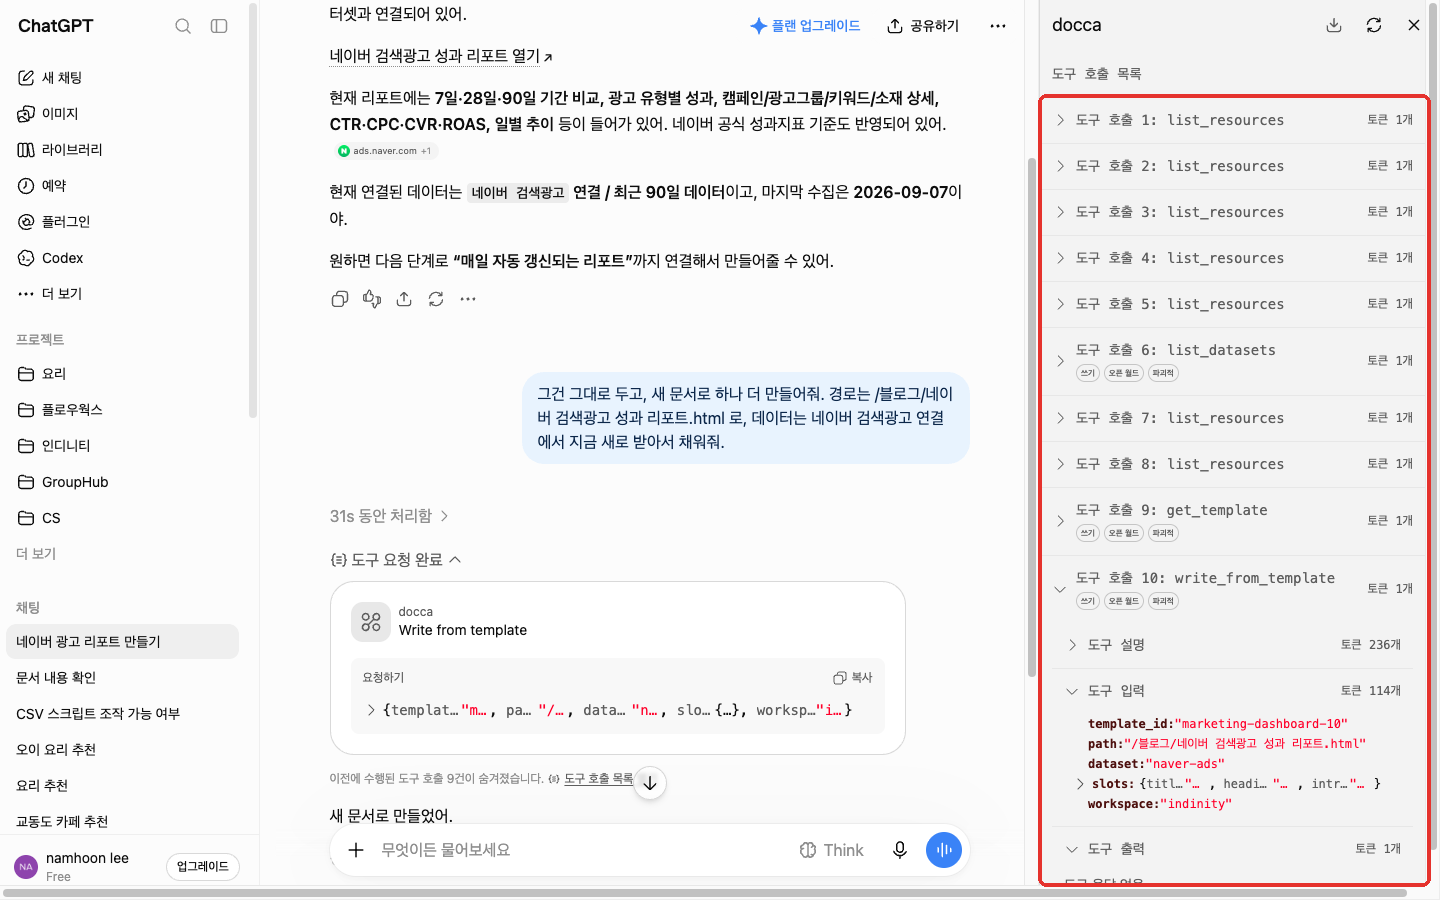Image resolution: width=1440 pixels, height=900 pixels.
Task: Start voice mode with blue waveform button
Action: click(x=944, y=850)
